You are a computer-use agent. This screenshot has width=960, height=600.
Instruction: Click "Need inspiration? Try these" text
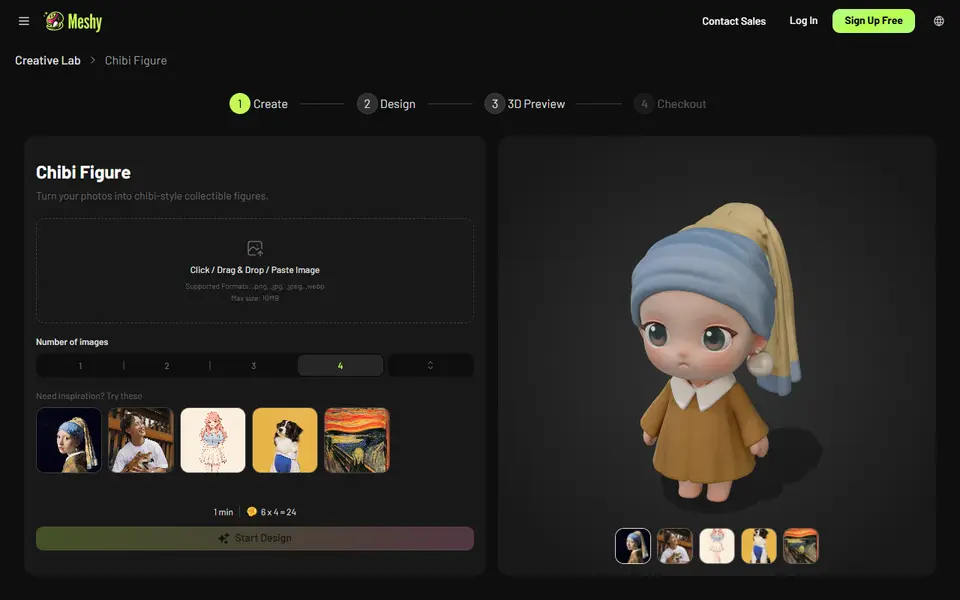point(89,396)
